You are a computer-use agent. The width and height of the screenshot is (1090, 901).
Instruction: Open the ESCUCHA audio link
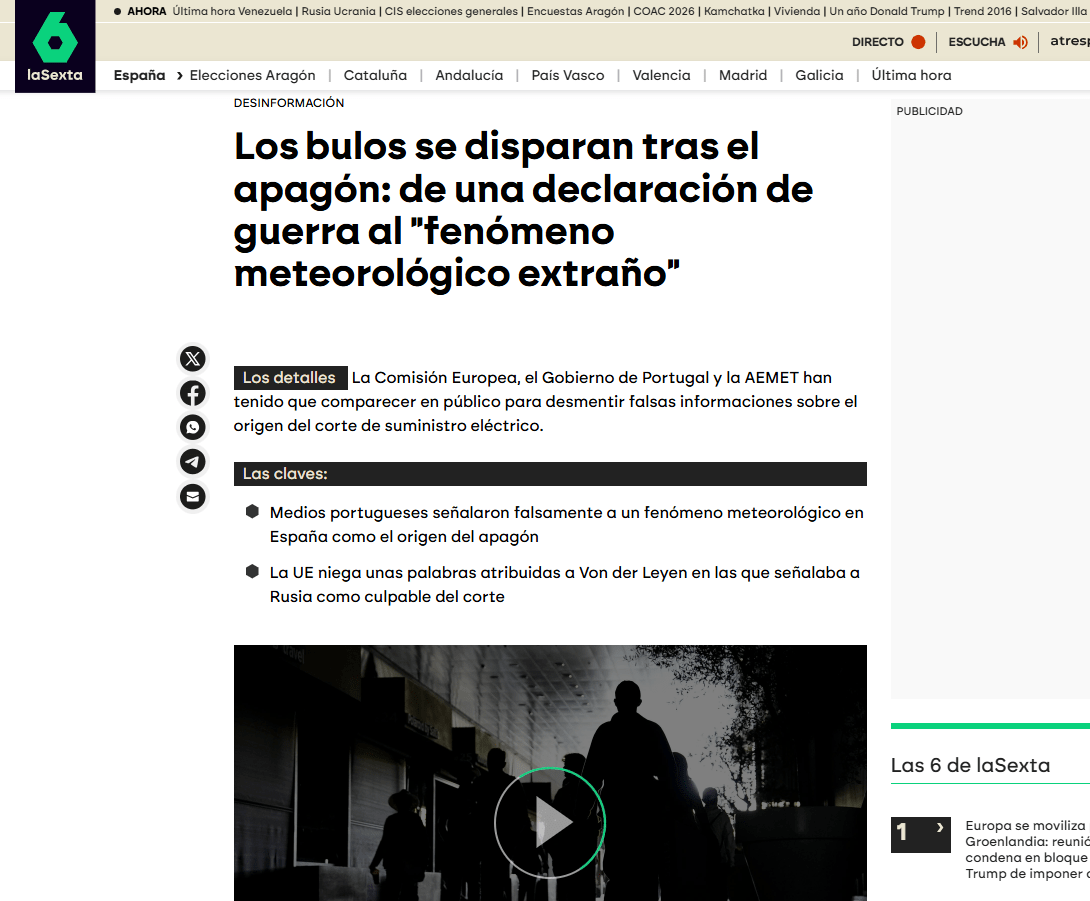click(988, 42)
